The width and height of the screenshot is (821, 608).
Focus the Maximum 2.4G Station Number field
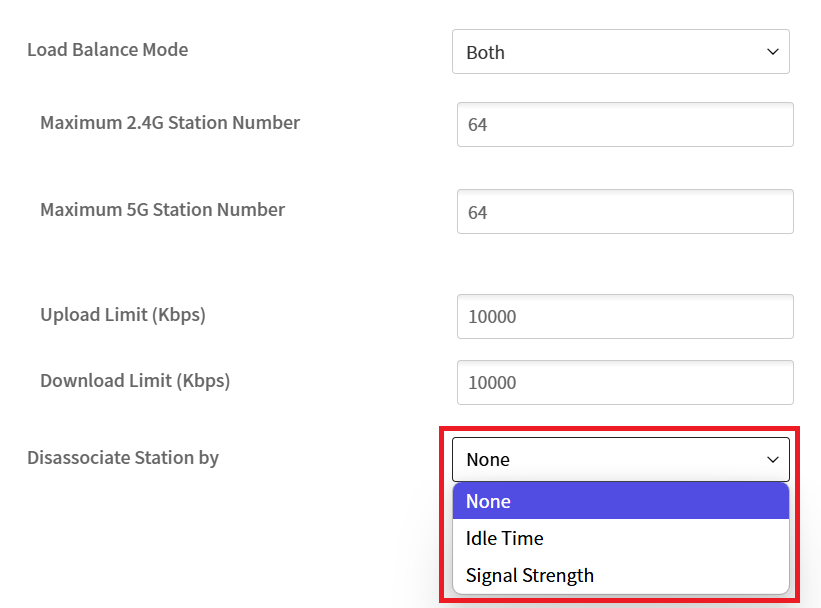[x=625, y=125]
